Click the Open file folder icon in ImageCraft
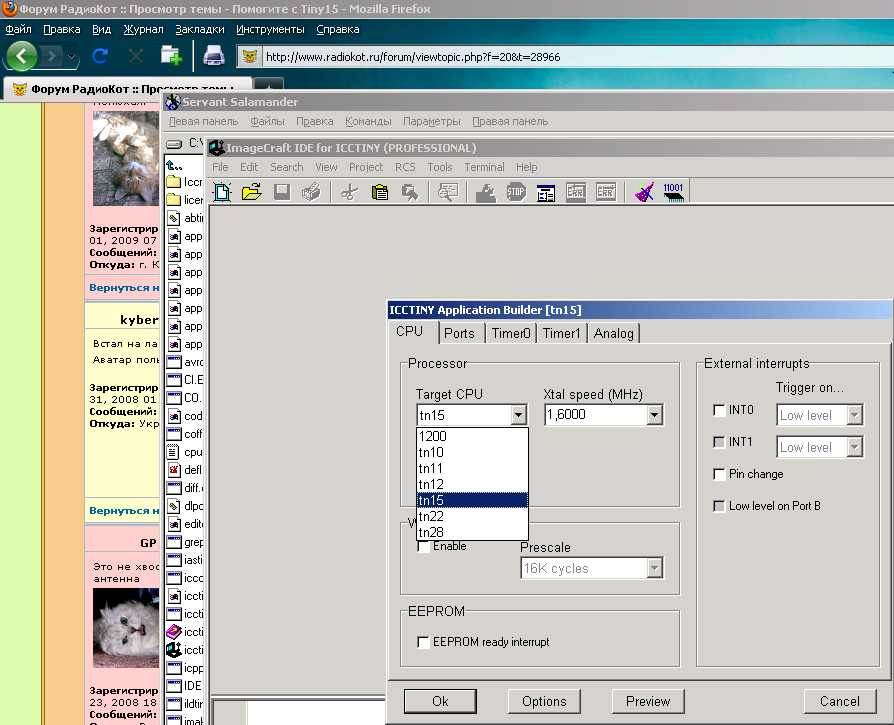The width and height of the screenshot is (894, 725). tap(251, 192)
